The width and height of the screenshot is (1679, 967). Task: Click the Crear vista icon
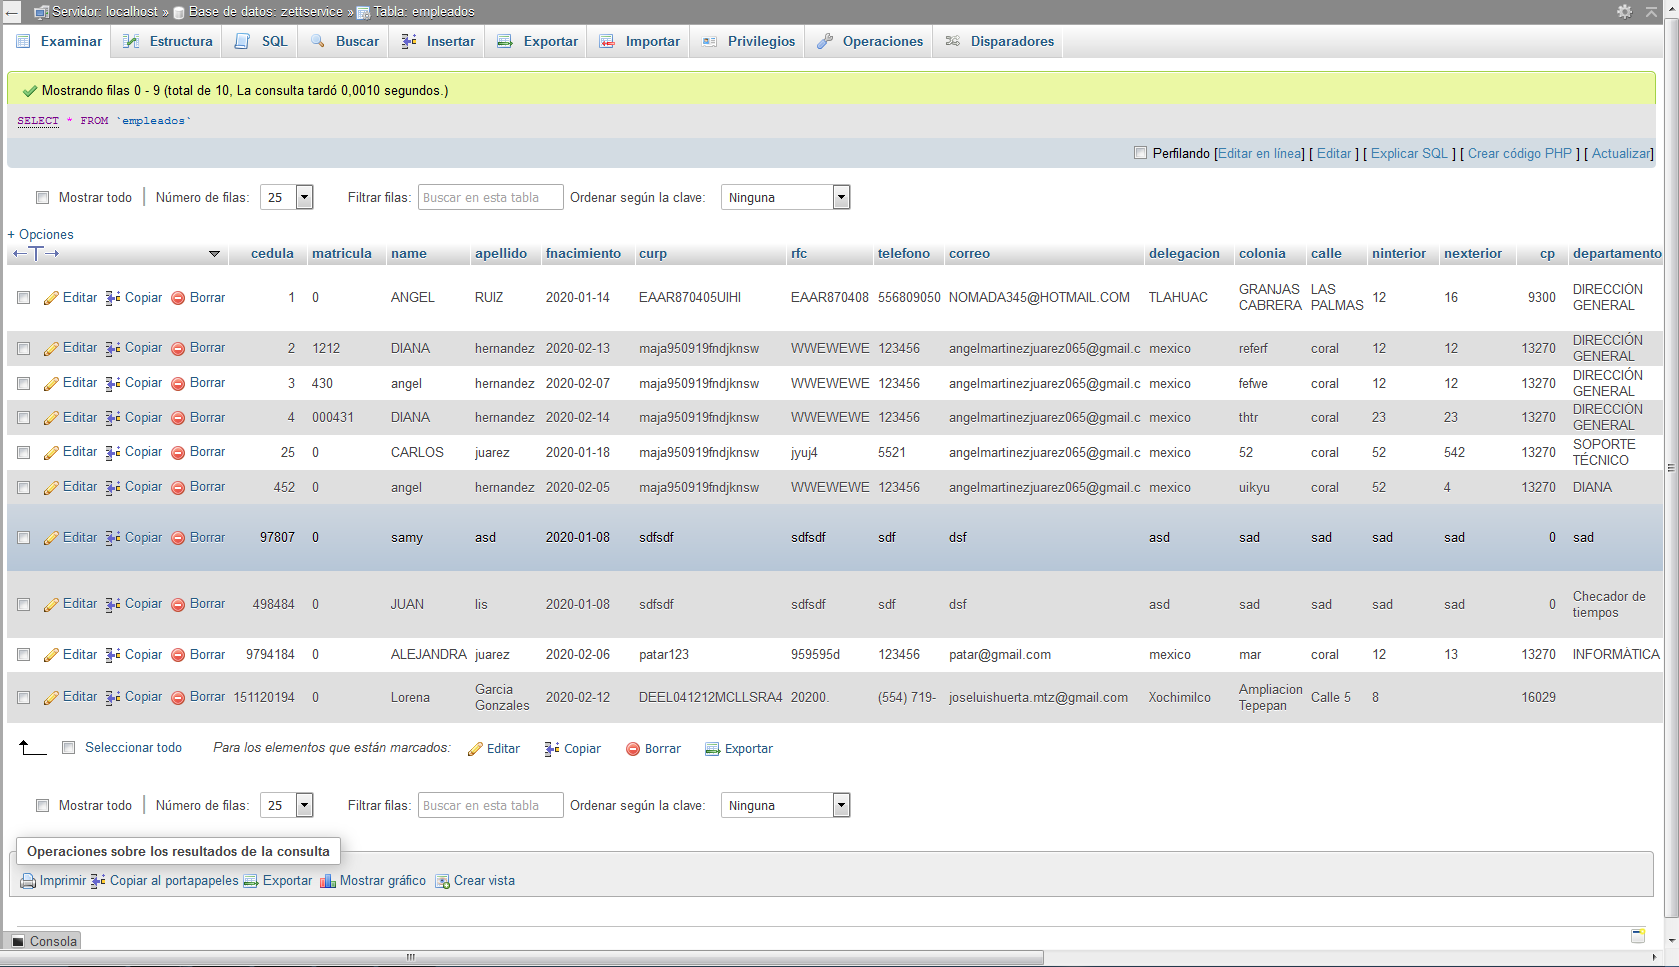point(442,881)
